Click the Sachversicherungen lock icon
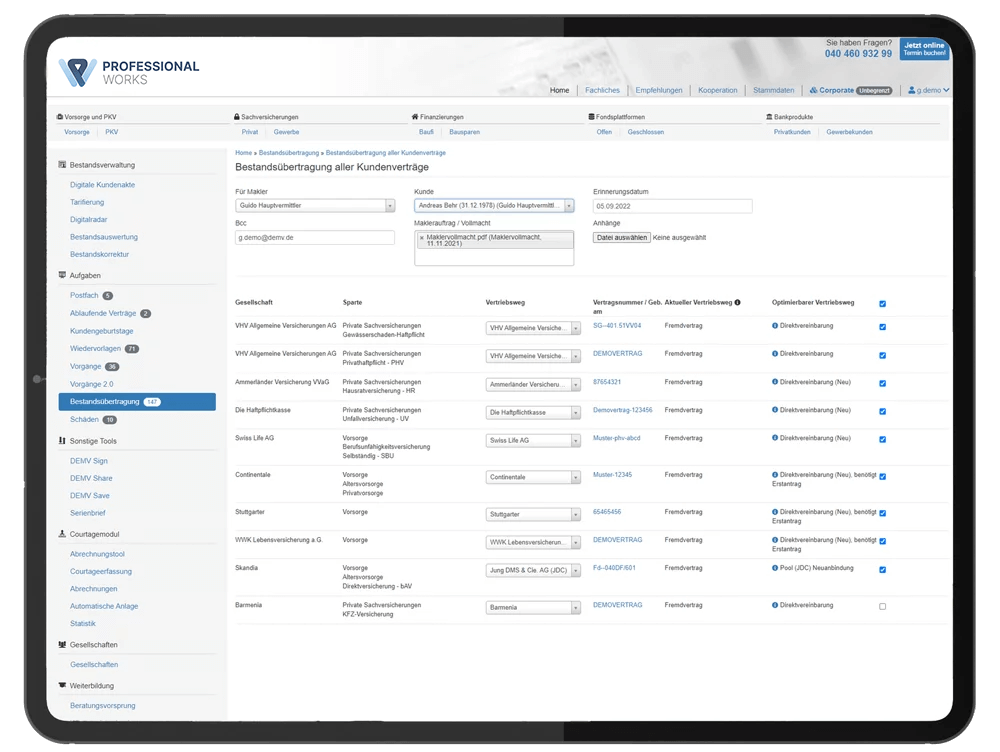The image size is (1000, 752). (x=237, y=117)
